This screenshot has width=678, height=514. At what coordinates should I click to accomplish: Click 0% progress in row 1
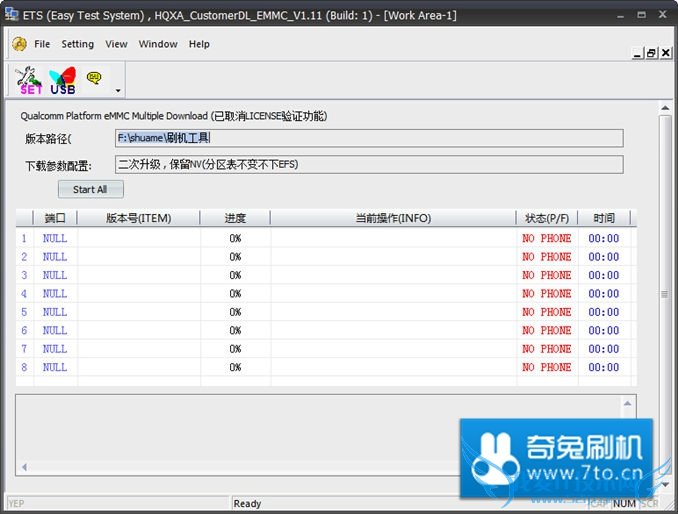click(235, 238)
